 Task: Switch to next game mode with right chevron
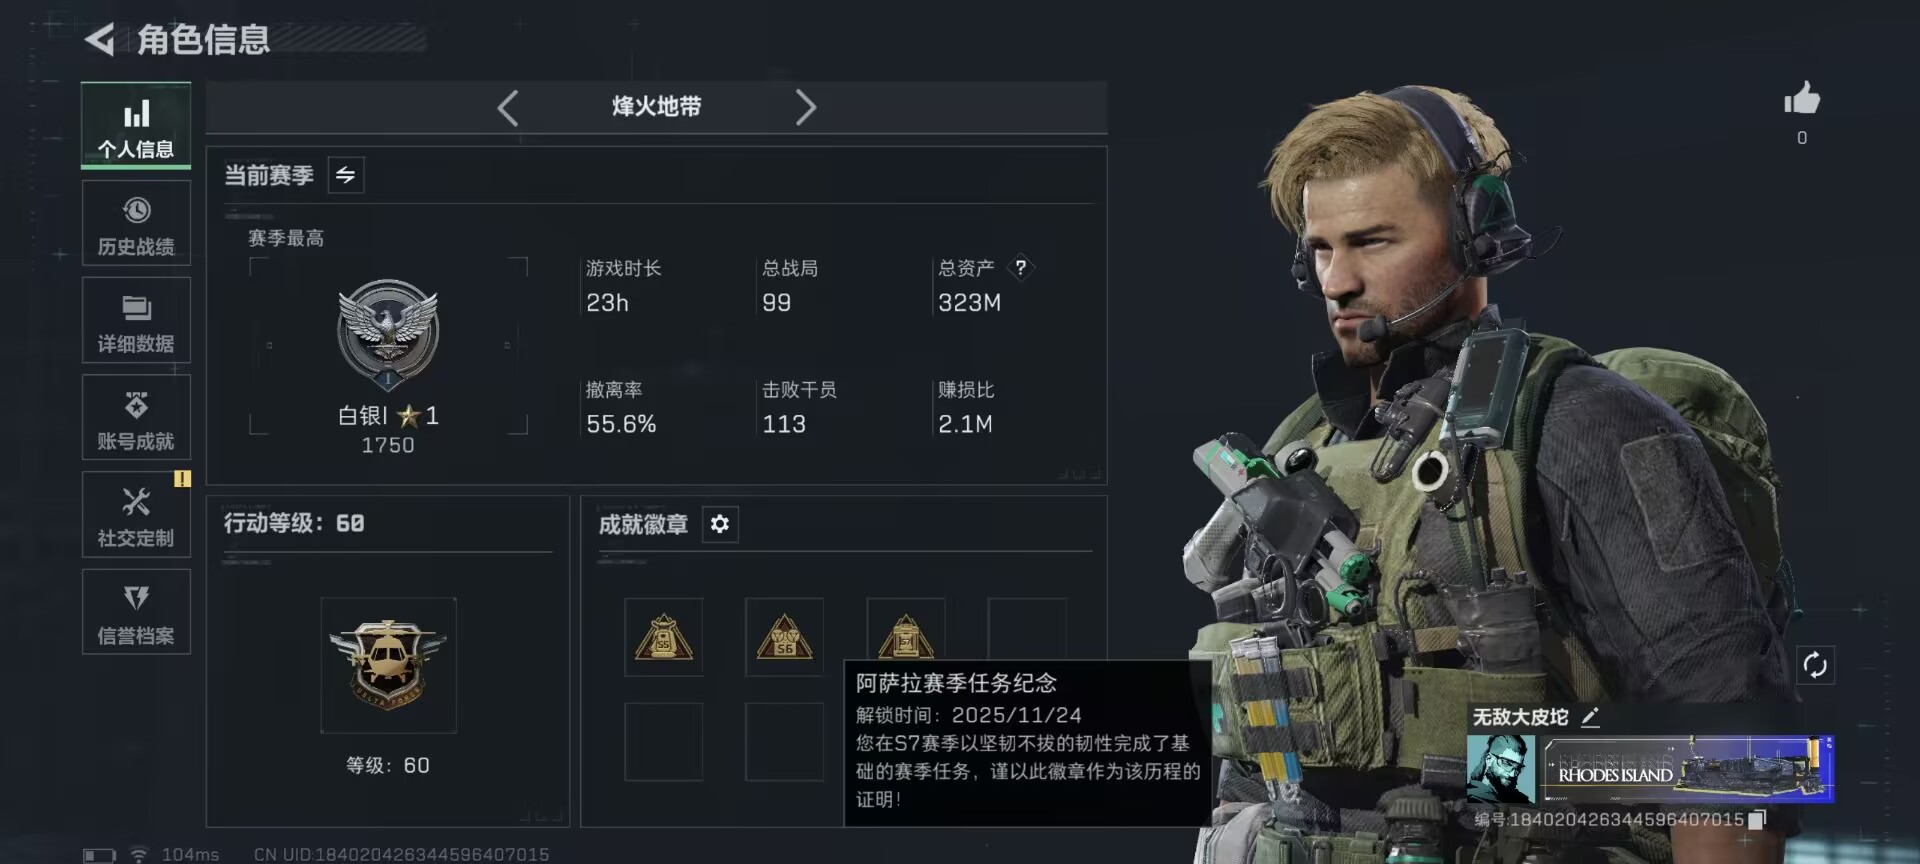805,107
